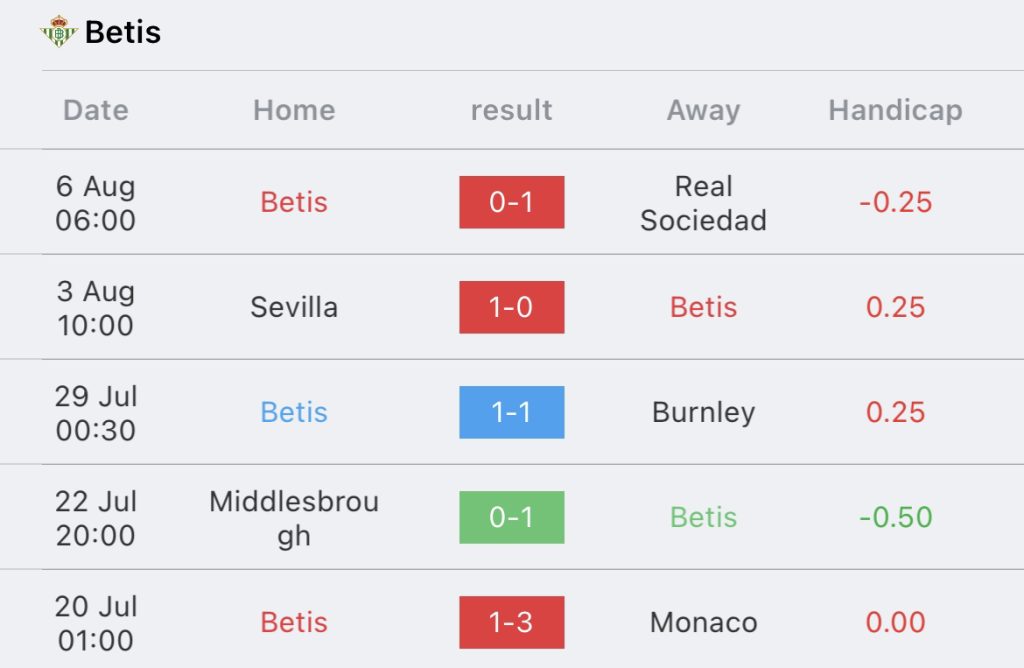The image size is (1024, 668).
Task: Open the Betis team title
Action: 123,32
